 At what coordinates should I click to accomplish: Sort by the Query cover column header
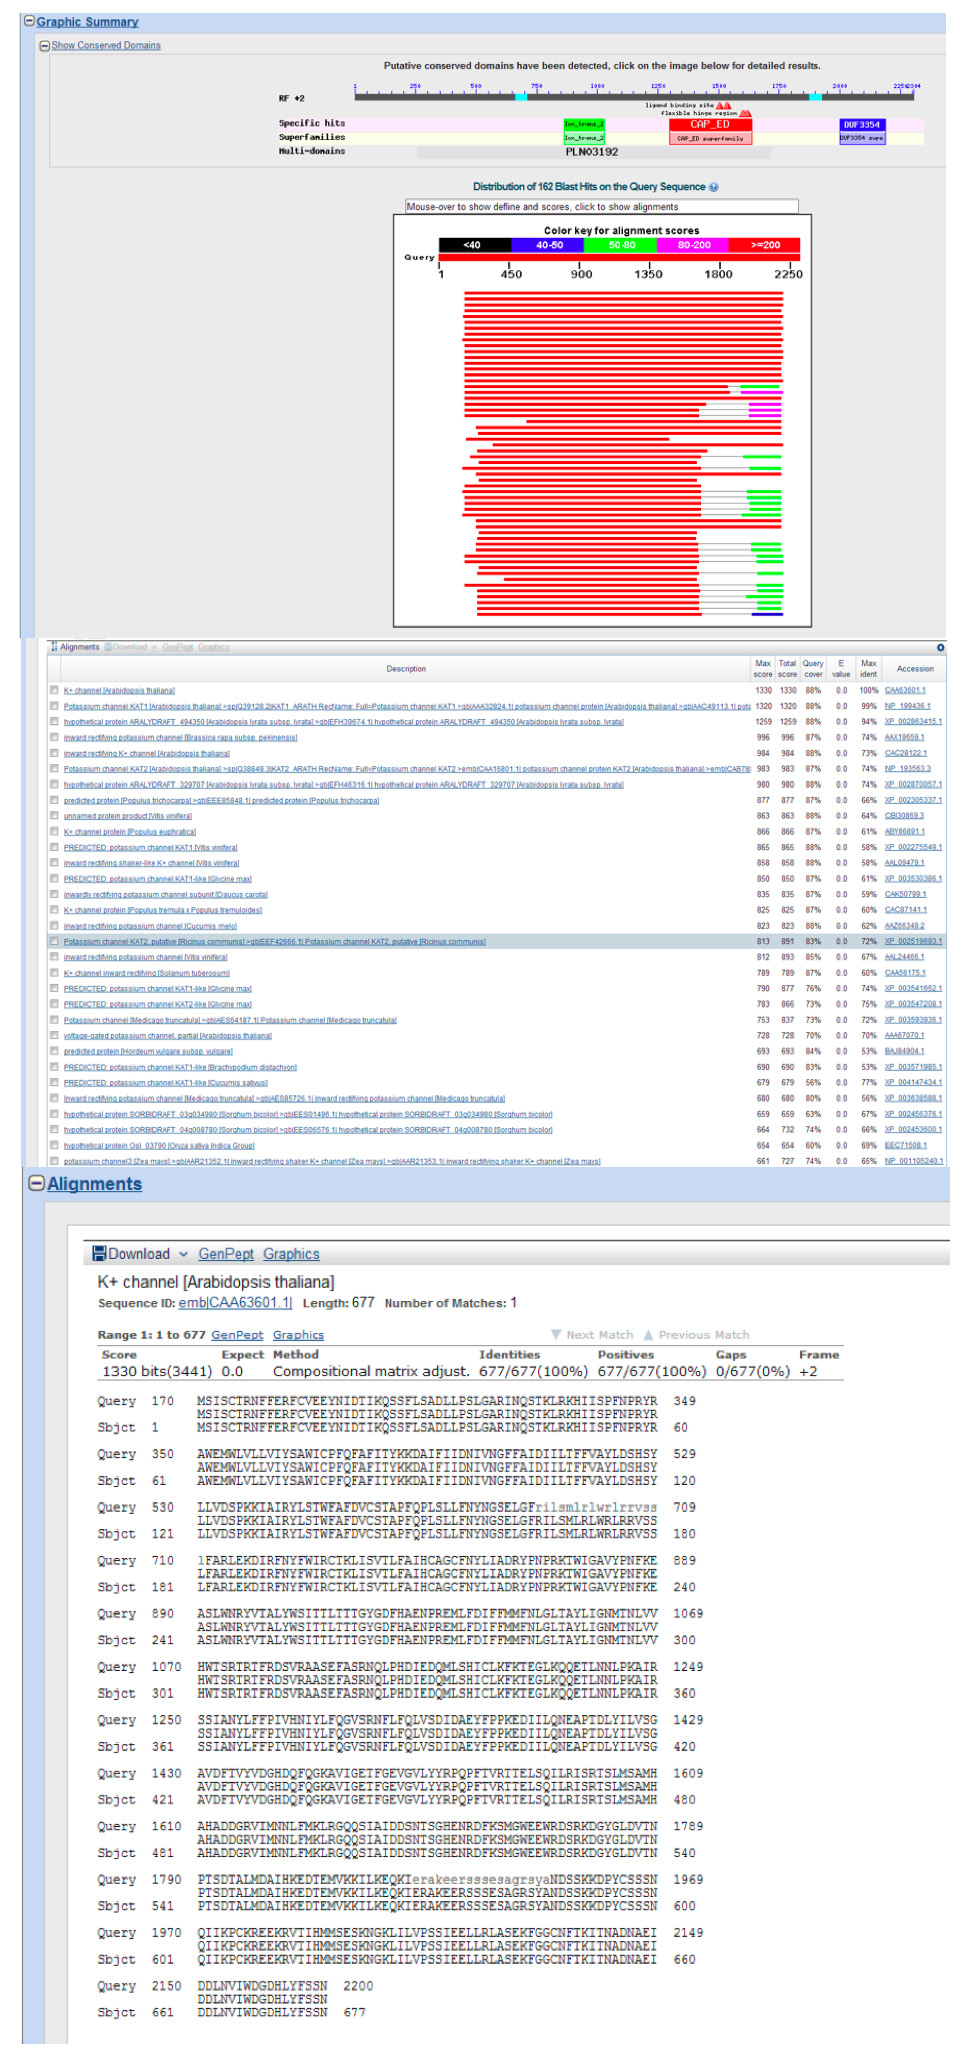[813, 668]
